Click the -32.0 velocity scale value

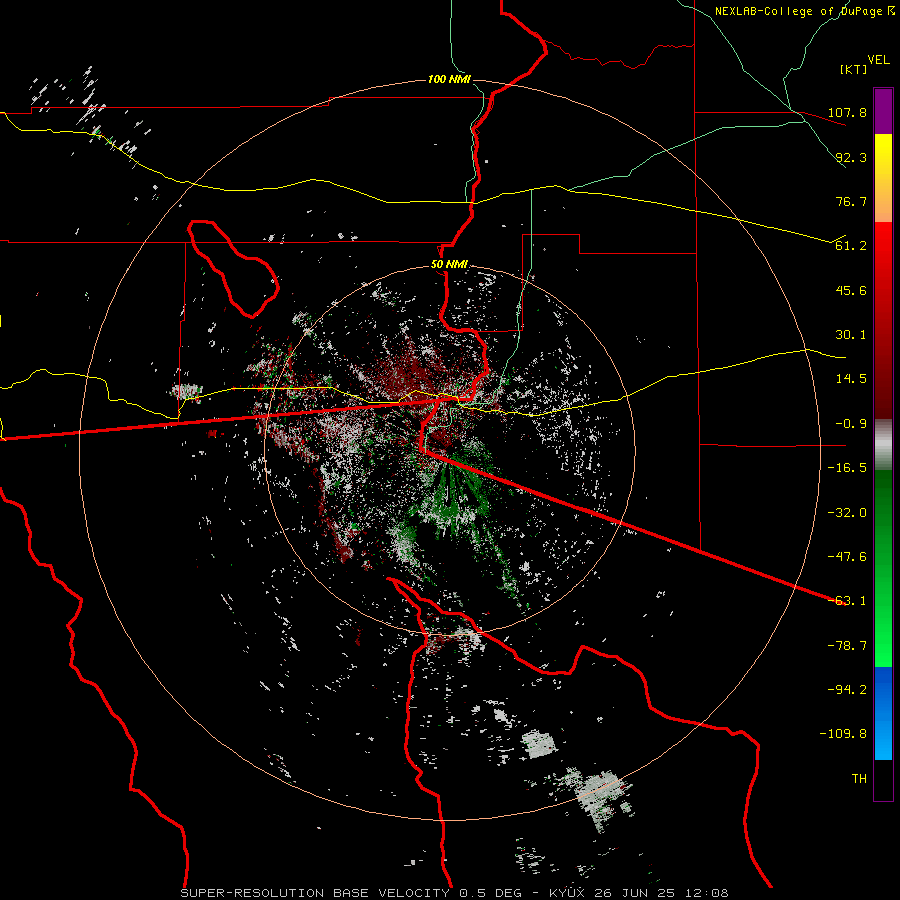[847, 513]
